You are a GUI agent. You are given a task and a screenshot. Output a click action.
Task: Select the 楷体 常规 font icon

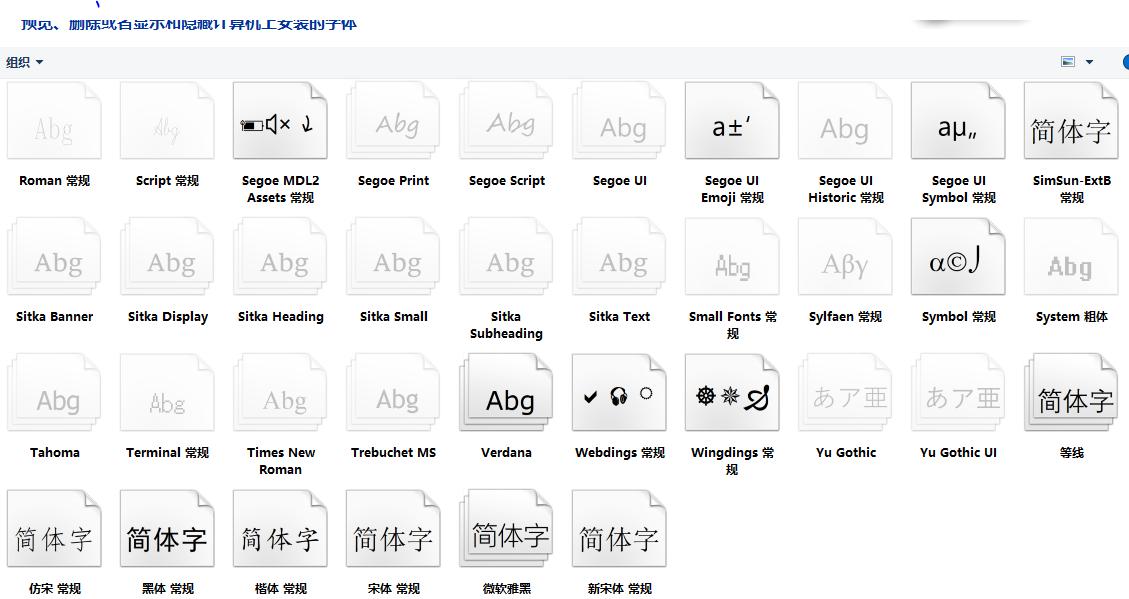280,529
